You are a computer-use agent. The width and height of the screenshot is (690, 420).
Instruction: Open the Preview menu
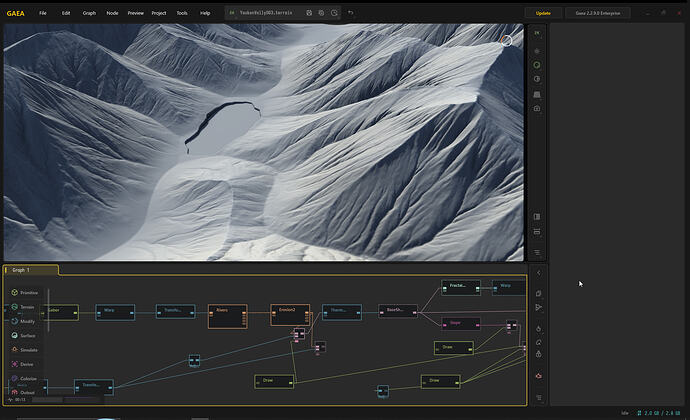click(x=136, y=13)
